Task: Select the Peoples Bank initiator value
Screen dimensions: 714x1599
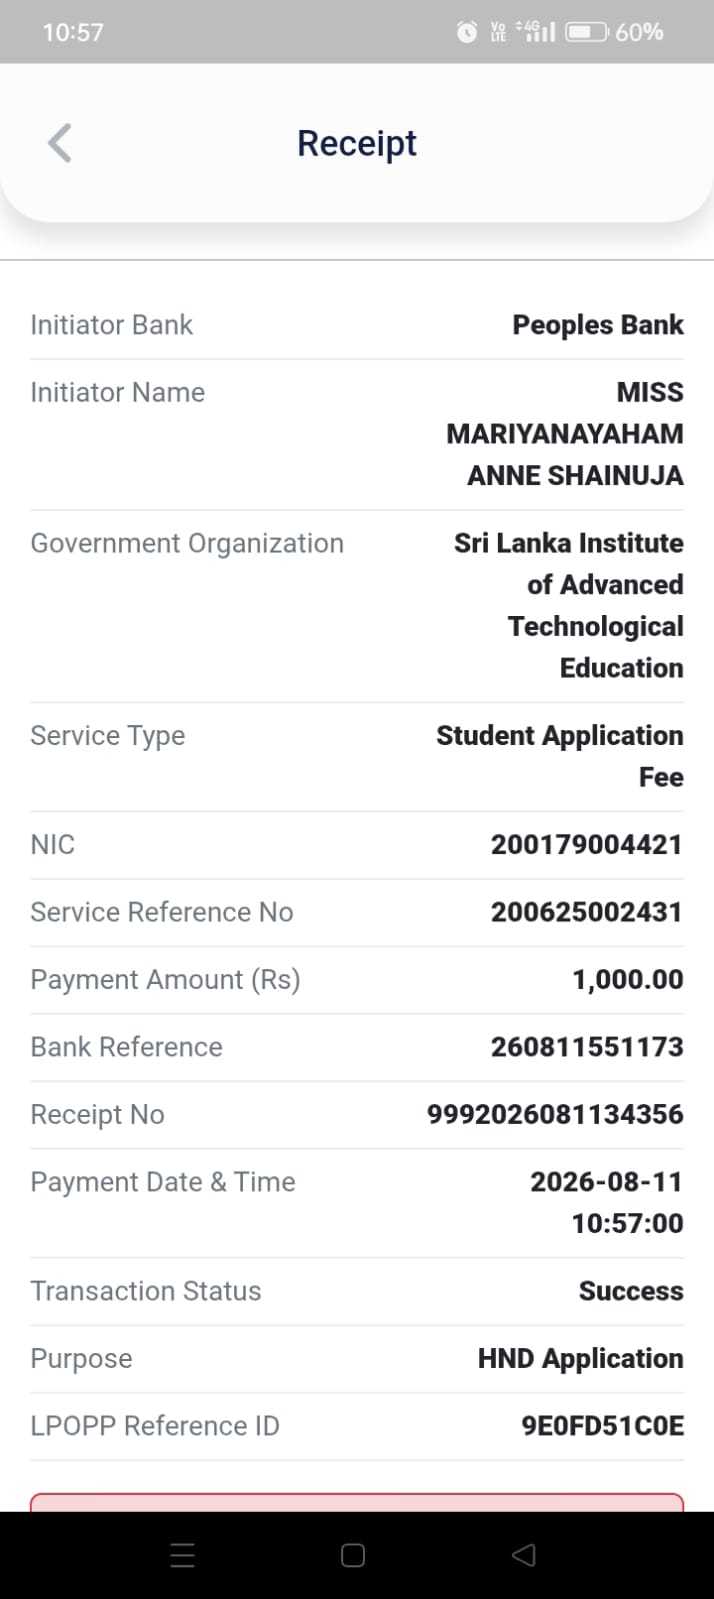Action: [598, 325]
